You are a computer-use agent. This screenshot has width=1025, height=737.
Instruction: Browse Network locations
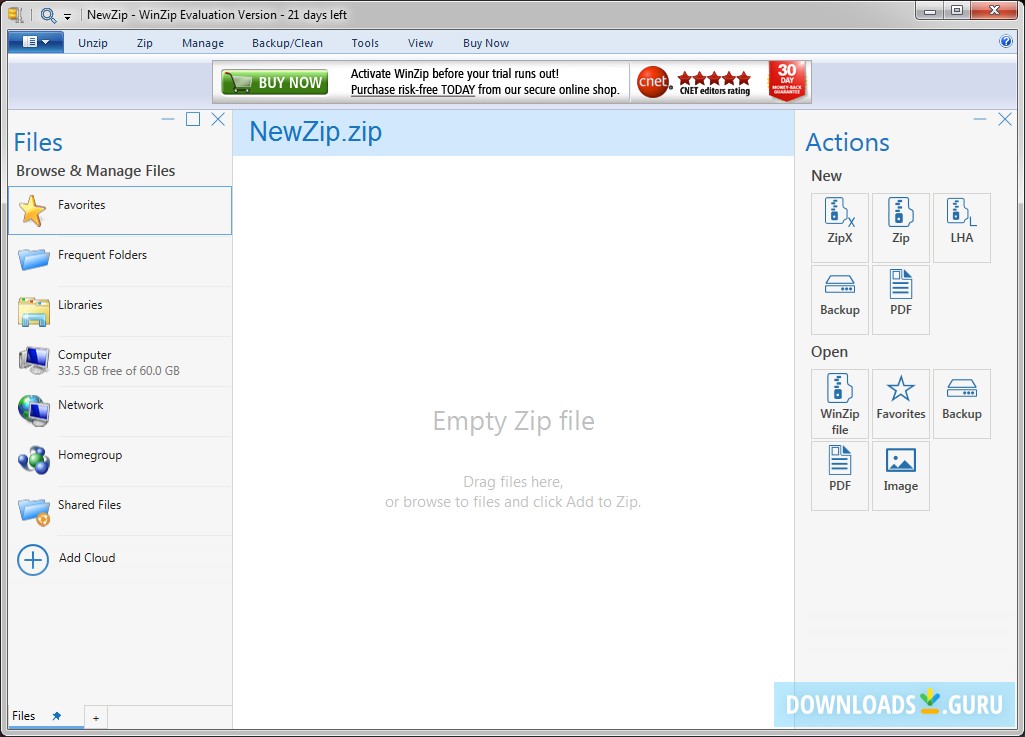[x=120, y=411]
